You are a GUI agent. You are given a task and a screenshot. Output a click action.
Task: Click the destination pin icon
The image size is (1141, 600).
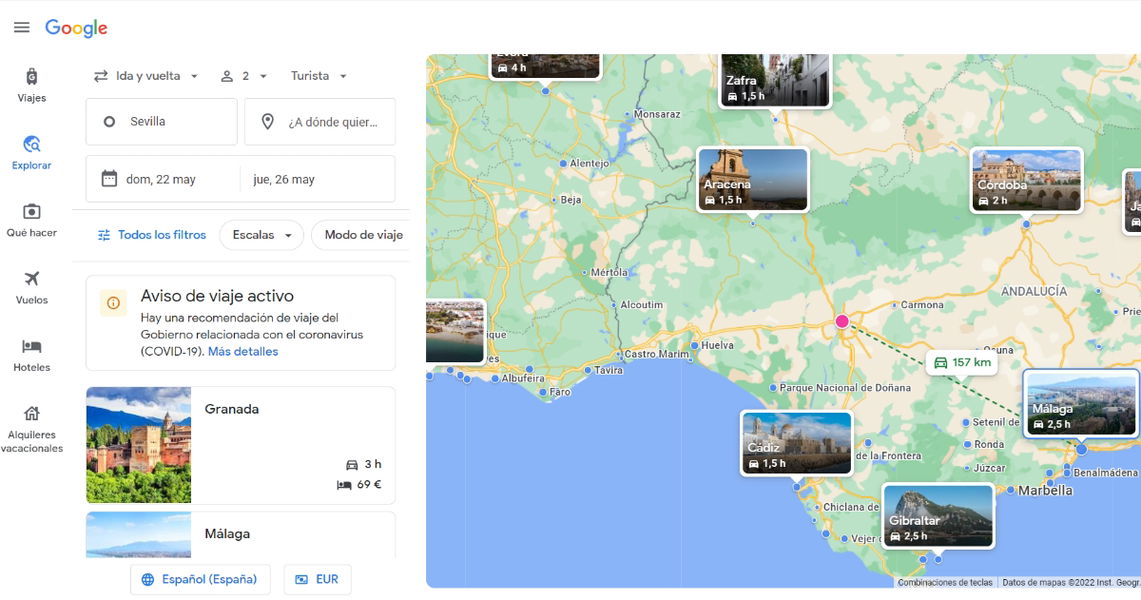pyautogui.click(x=268, y=121)
